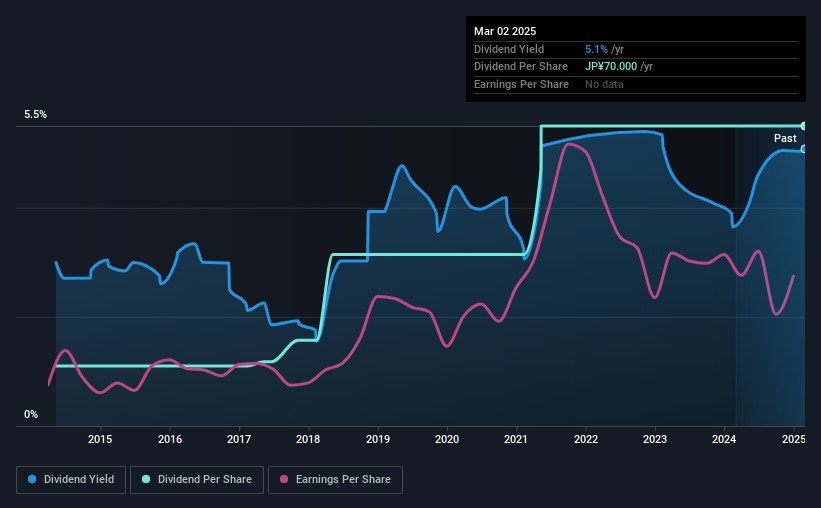Screen dimensions: 821x508
Task: Click the Past label on the chart
Action: tap(785, 138)
